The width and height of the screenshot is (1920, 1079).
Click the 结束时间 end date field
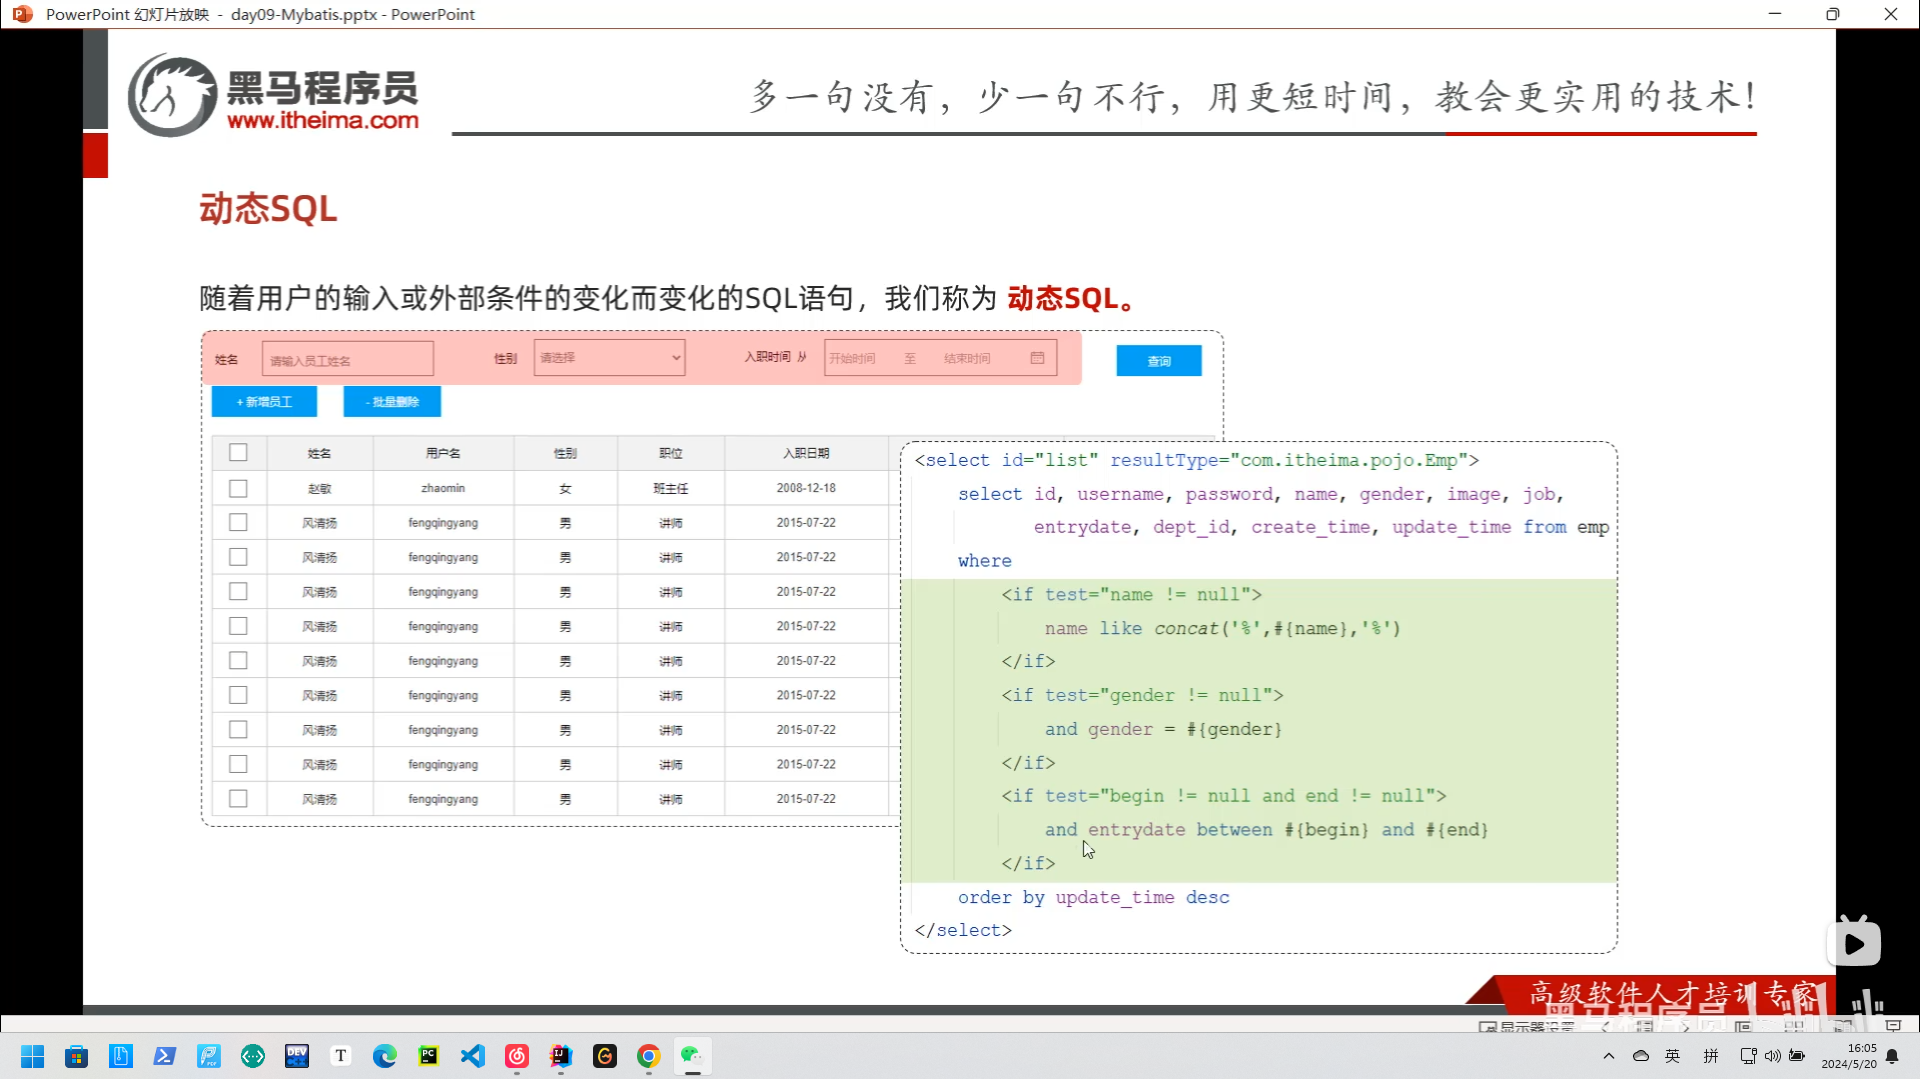point(967,358)
